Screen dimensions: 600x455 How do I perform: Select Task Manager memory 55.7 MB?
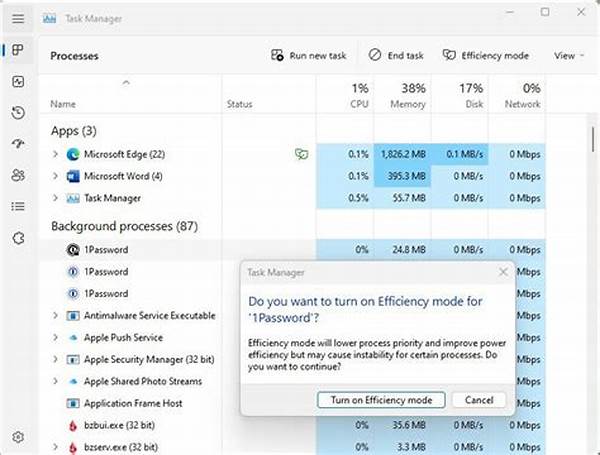point(409,198)
